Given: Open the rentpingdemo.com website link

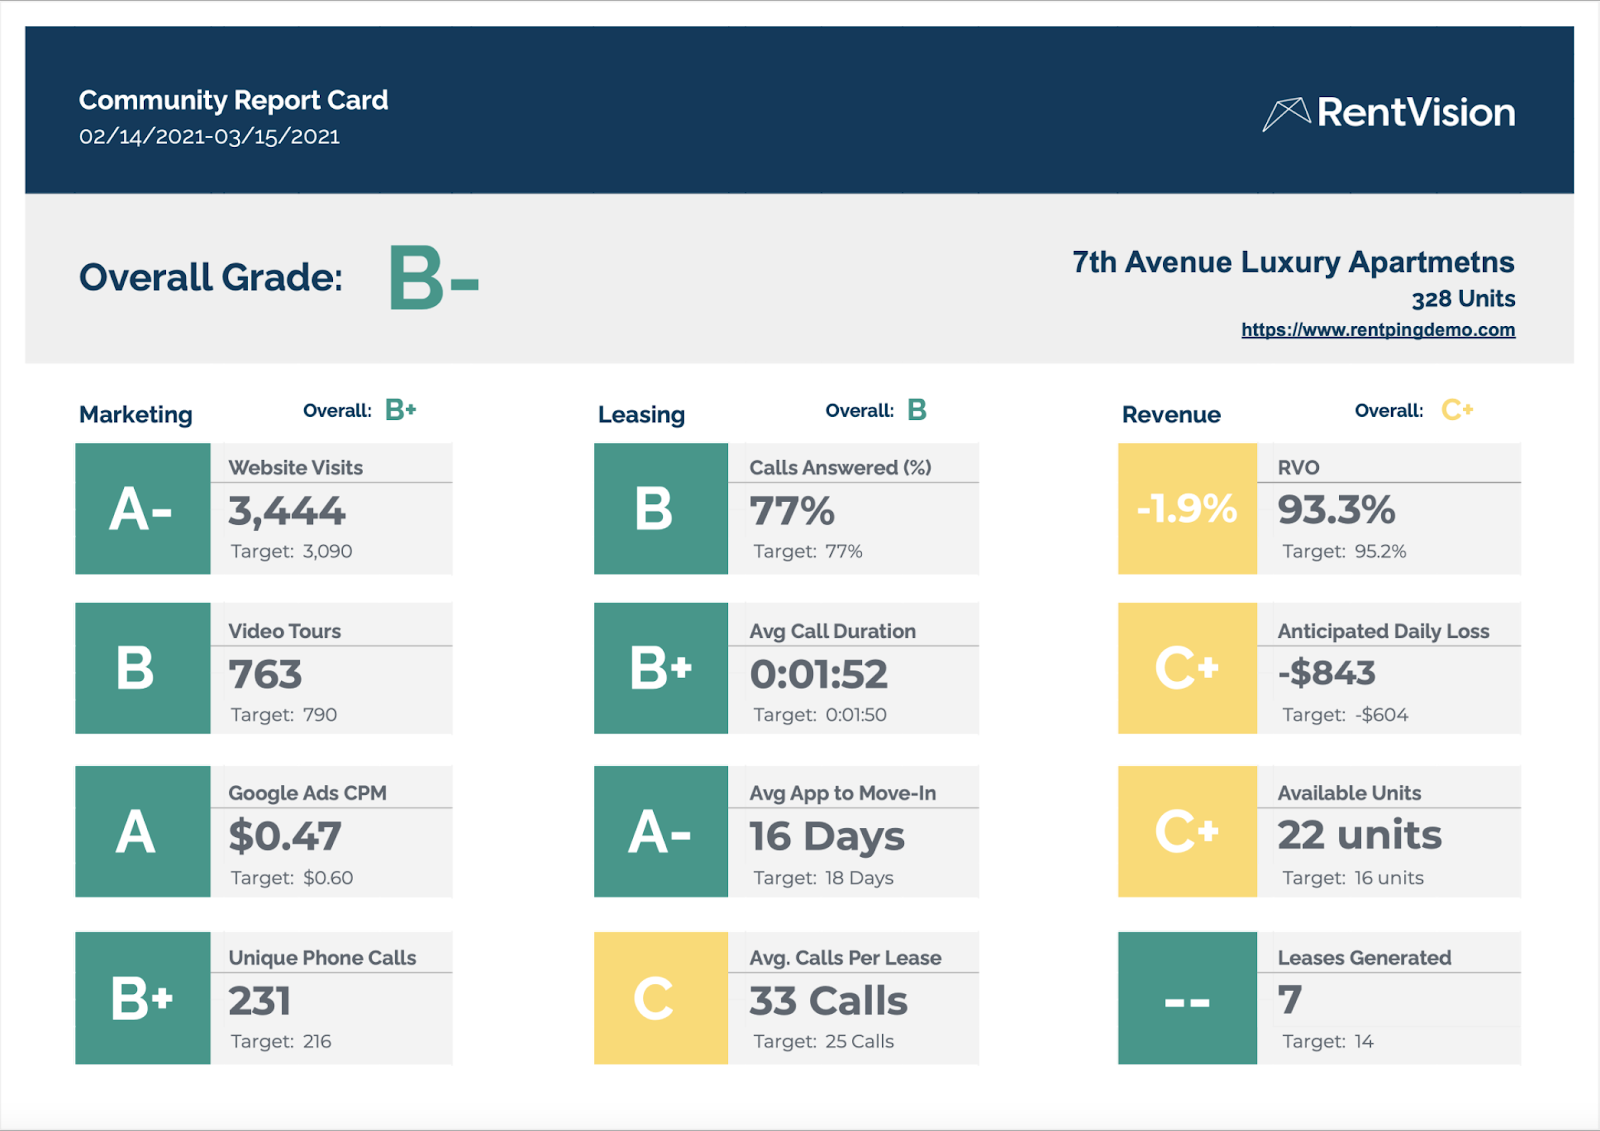Looking at the screenshot, I should [x=1377, y=330].
